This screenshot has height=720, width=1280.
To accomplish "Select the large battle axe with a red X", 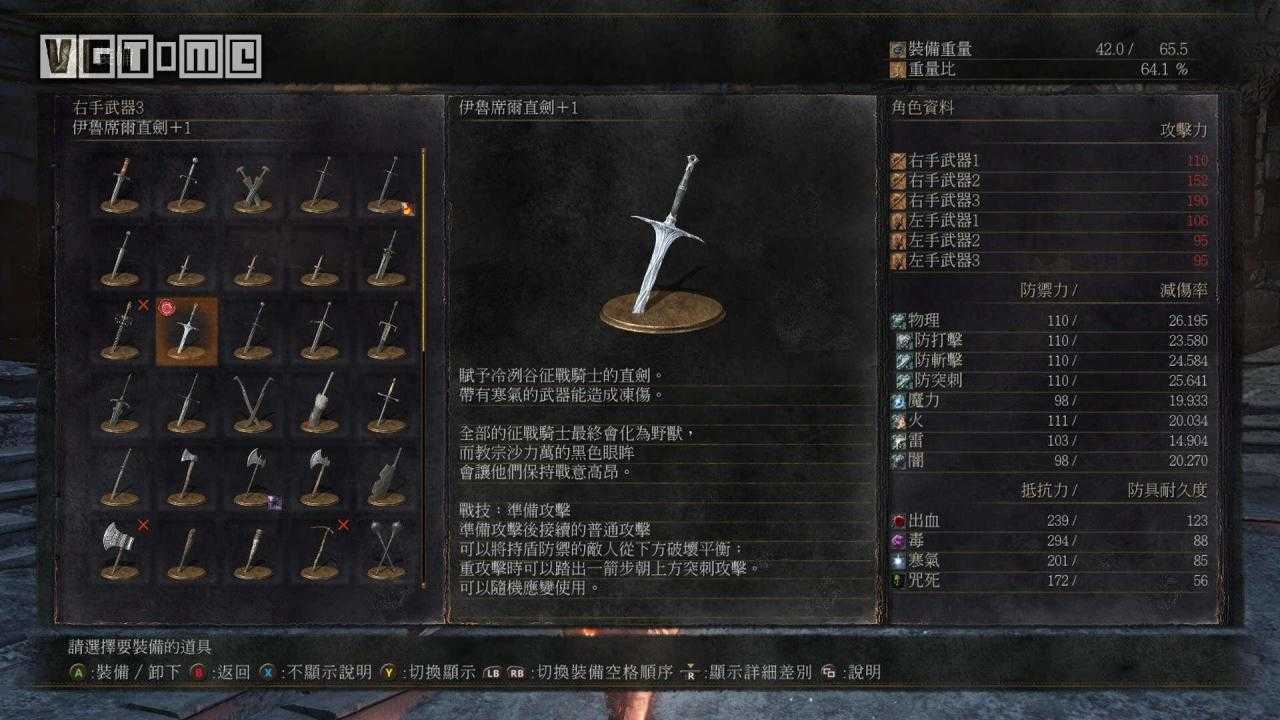I will (x=120, y=549).
